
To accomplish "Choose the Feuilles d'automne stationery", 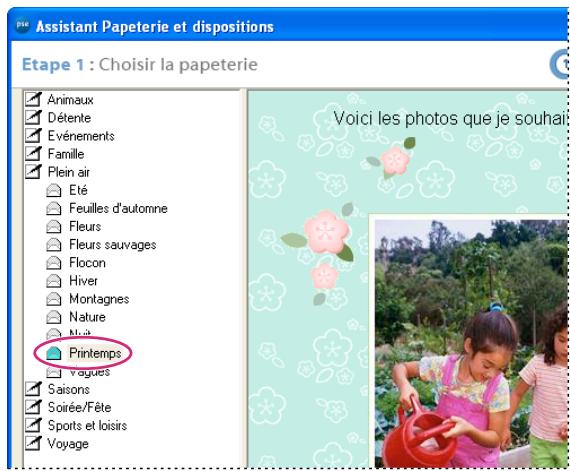I will click(119, 208).
